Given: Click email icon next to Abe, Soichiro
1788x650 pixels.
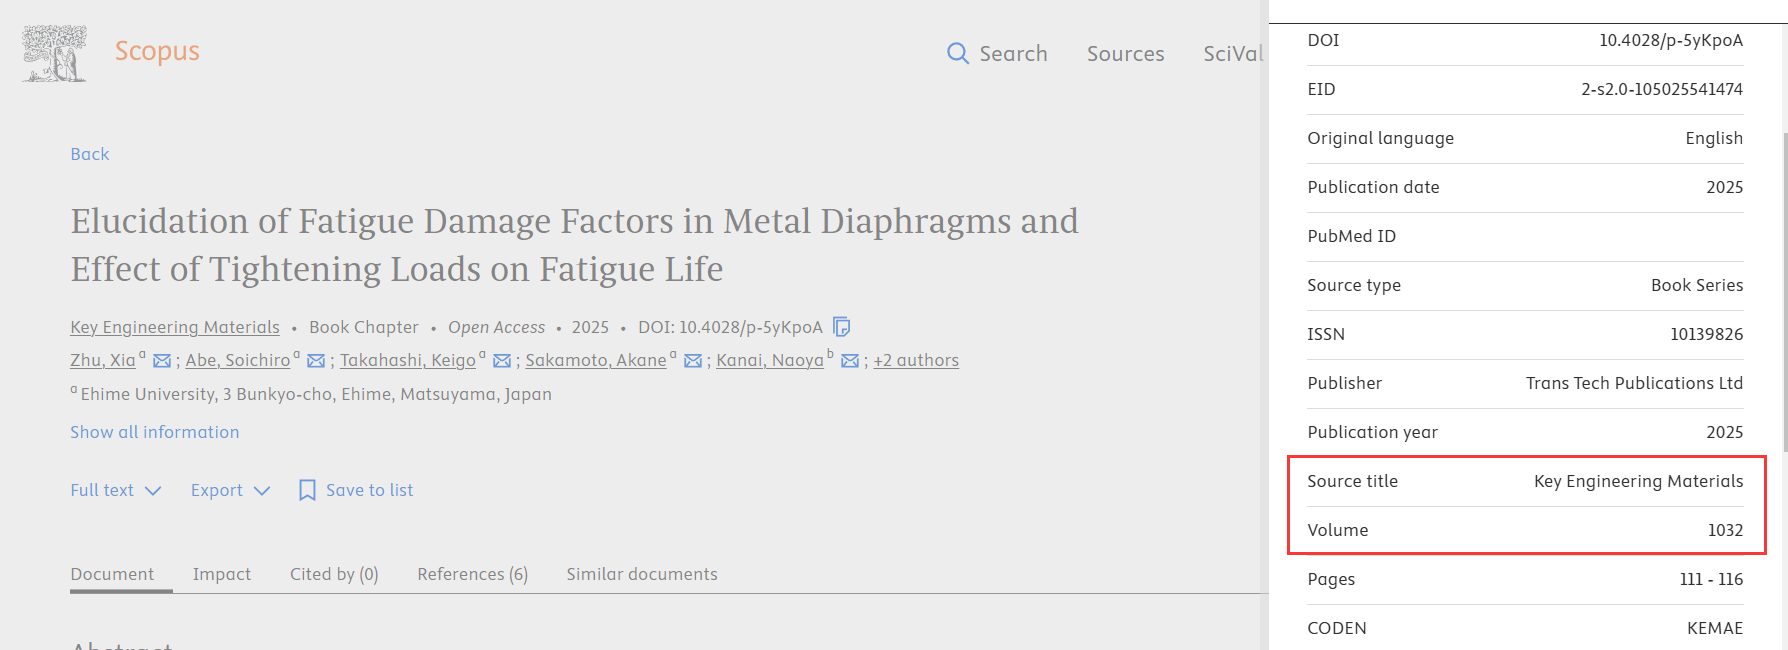Looking at the screenshot, I should pyautogui.click(x=316, y=361).
